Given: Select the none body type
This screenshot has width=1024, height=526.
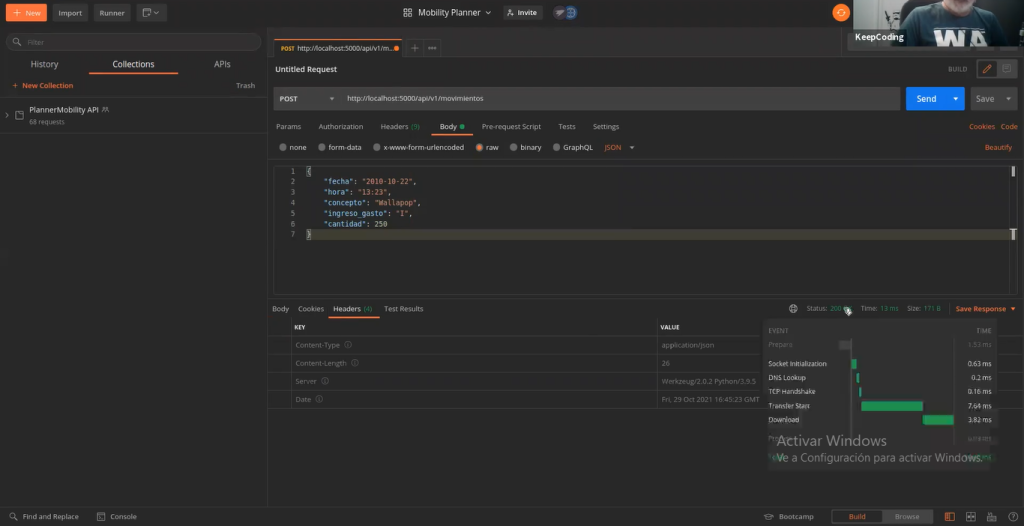Looking at the screenshot, I should tap(293, 147).
